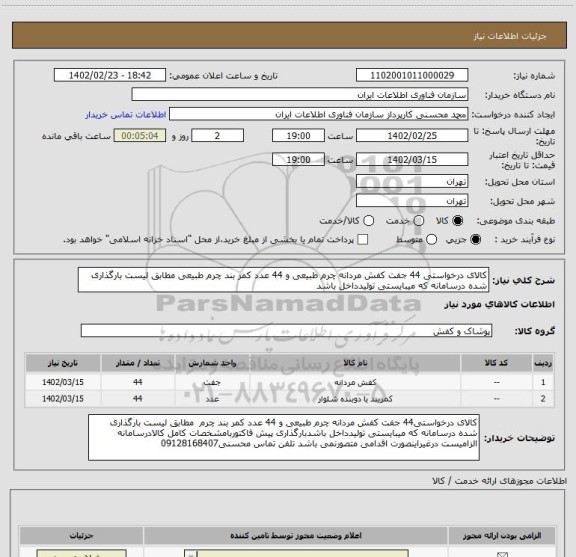The height and width of the screenshot is (557, 576).
Task: Click the کد کالا column header
Action: (496, 363)
